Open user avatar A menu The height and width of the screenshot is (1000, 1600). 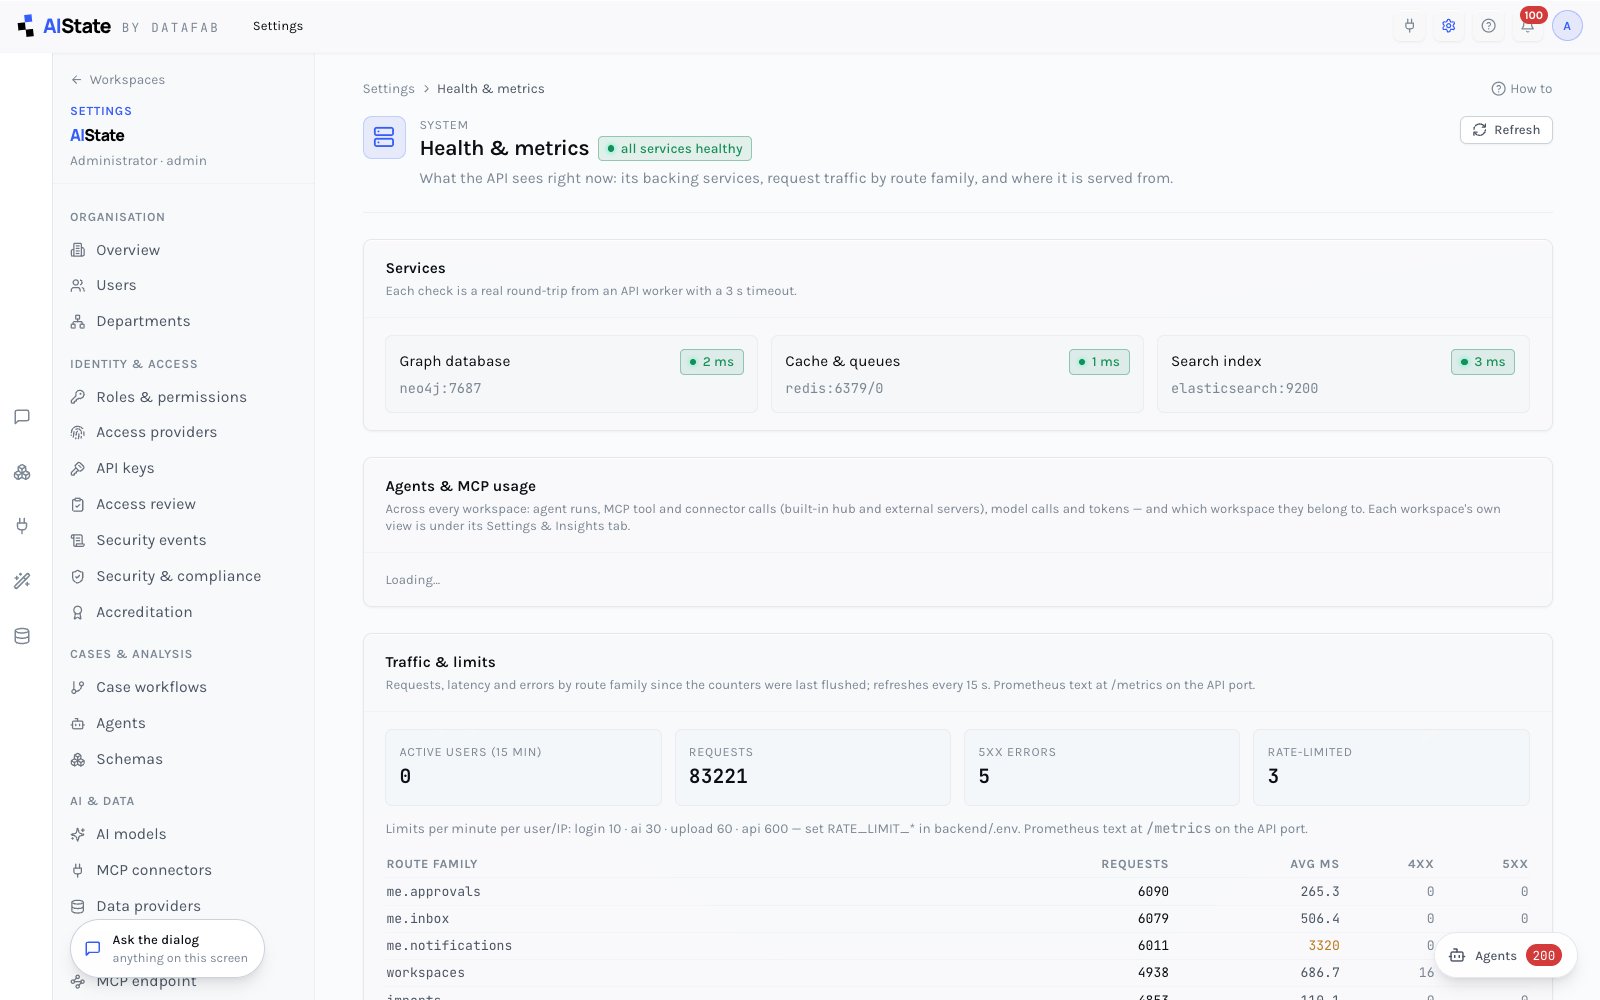pos(1567,26)
